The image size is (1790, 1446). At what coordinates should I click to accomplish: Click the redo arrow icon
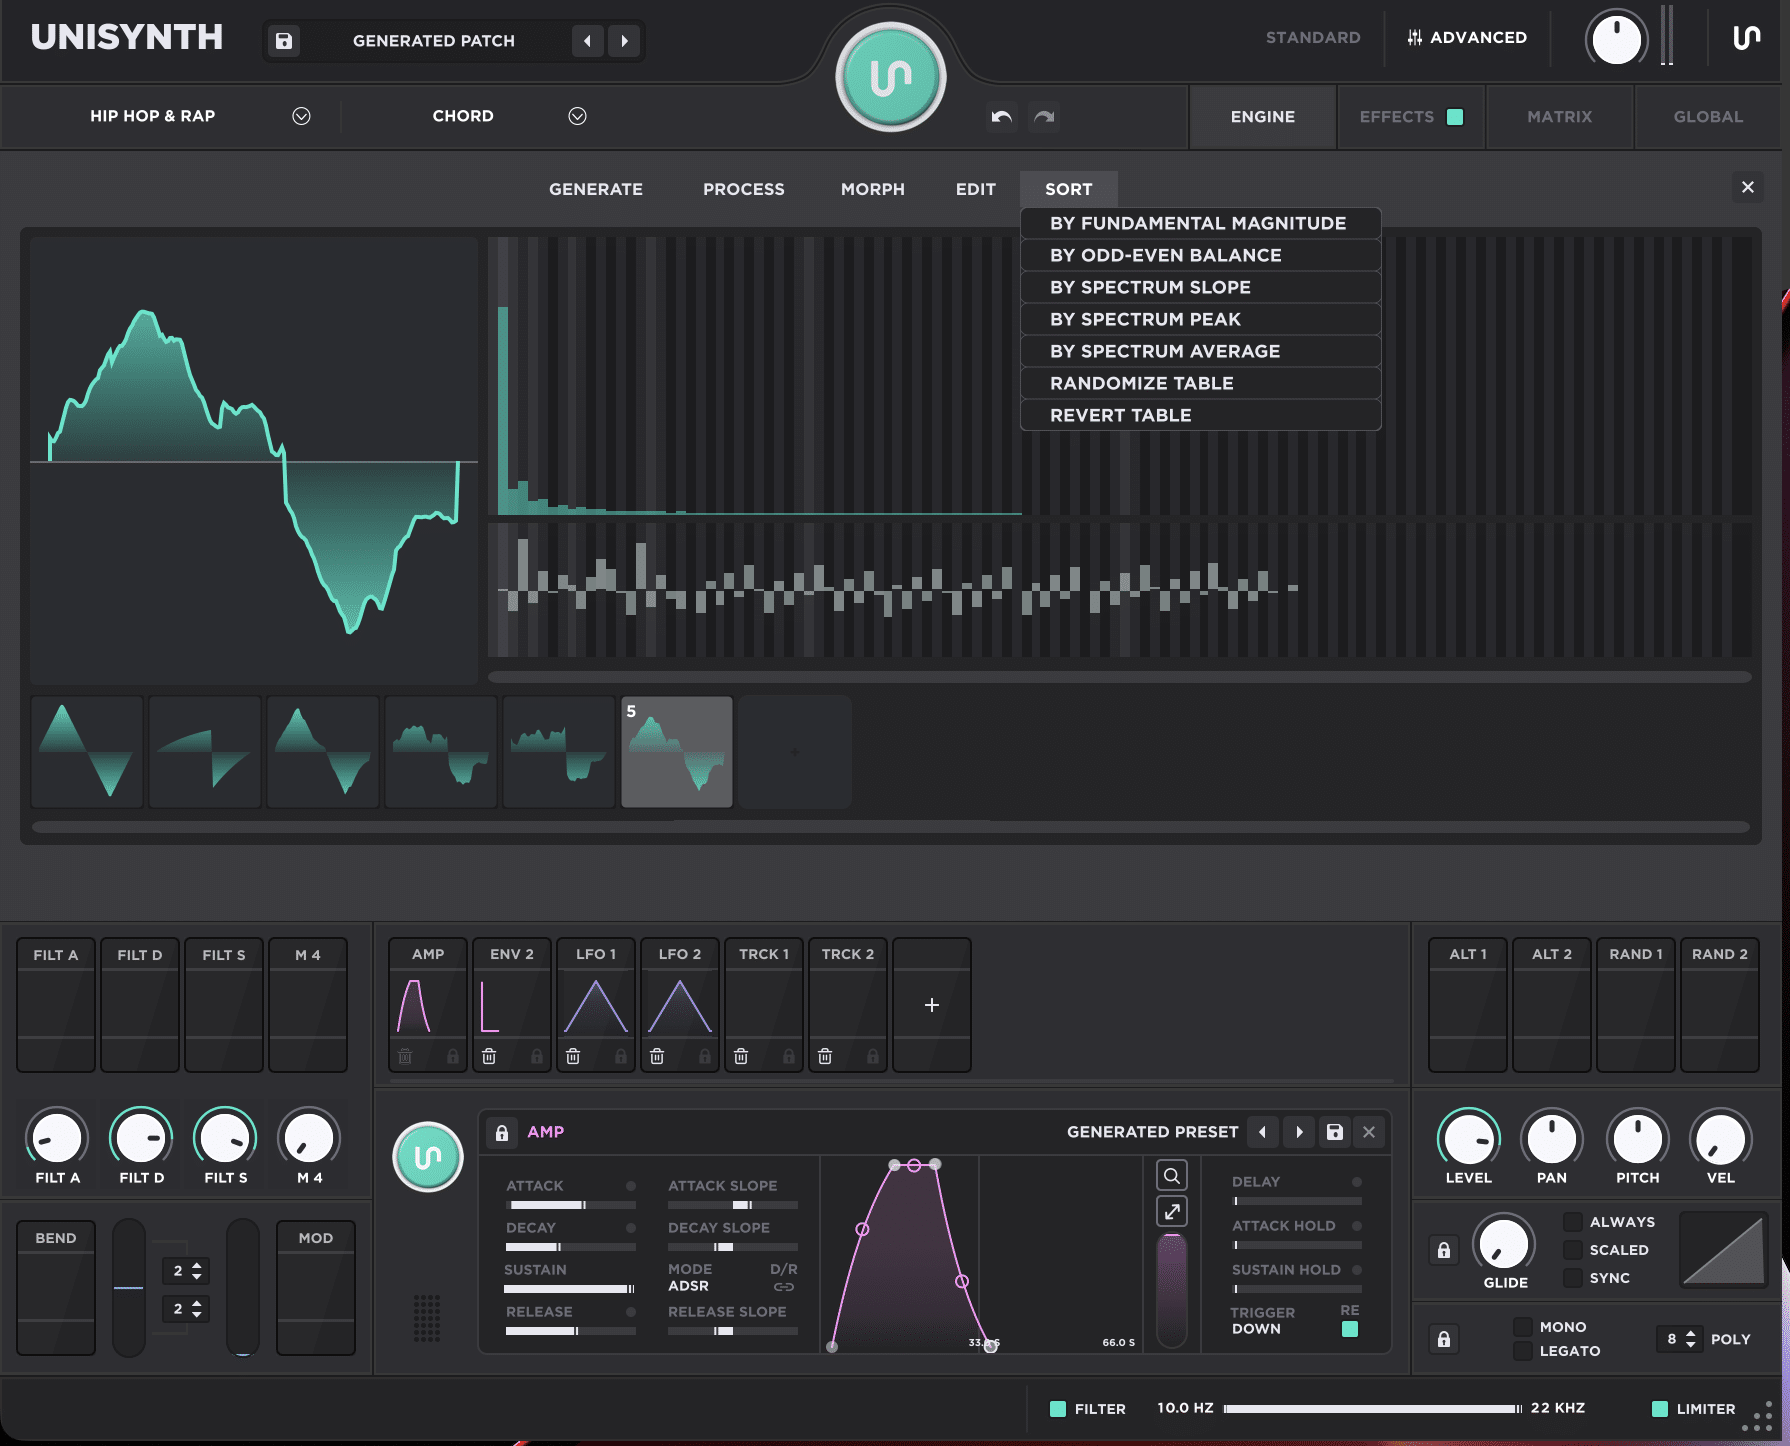1044,117
